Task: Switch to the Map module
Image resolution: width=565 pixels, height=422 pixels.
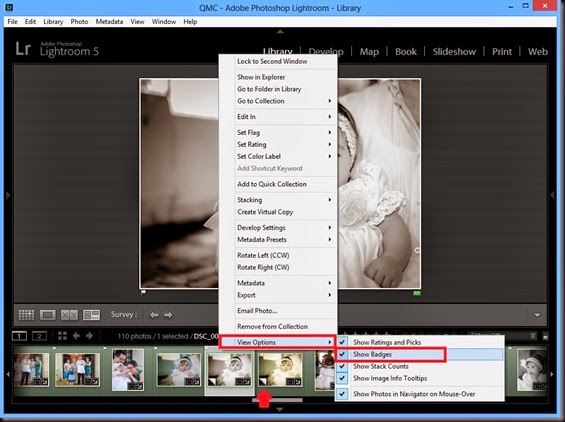Action: click(369, 52)
